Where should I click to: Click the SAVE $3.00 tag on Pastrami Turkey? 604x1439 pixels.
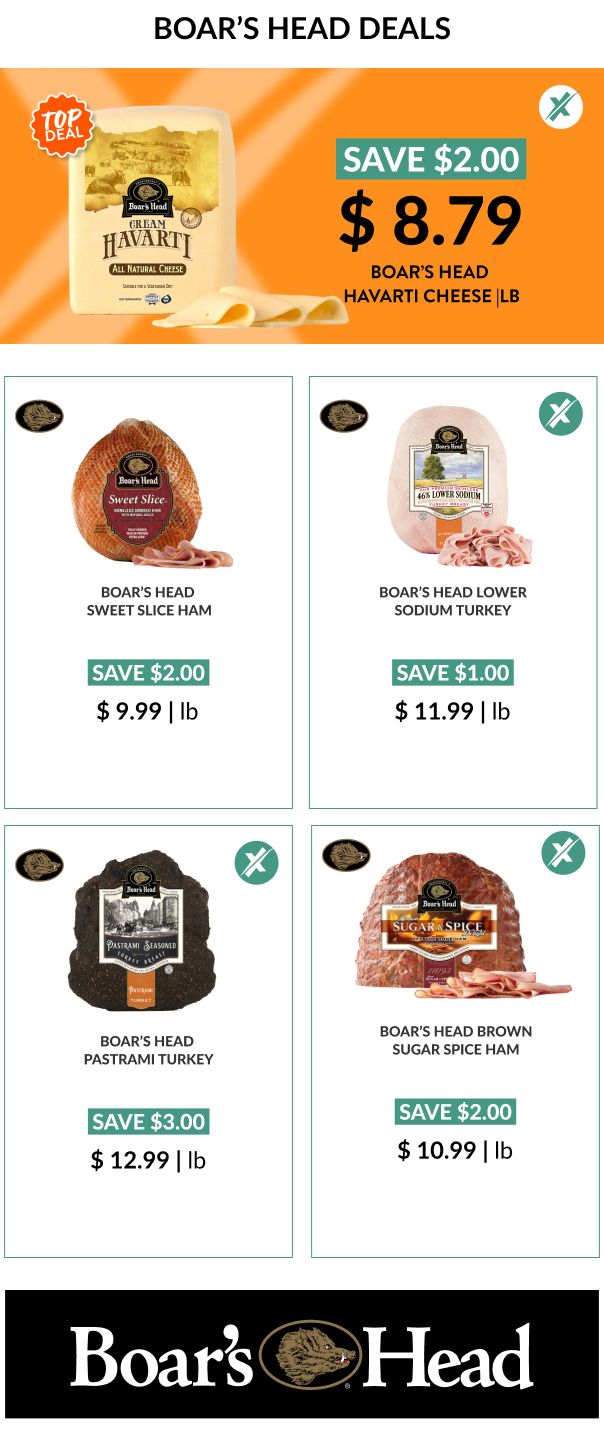click(149, 1122)
